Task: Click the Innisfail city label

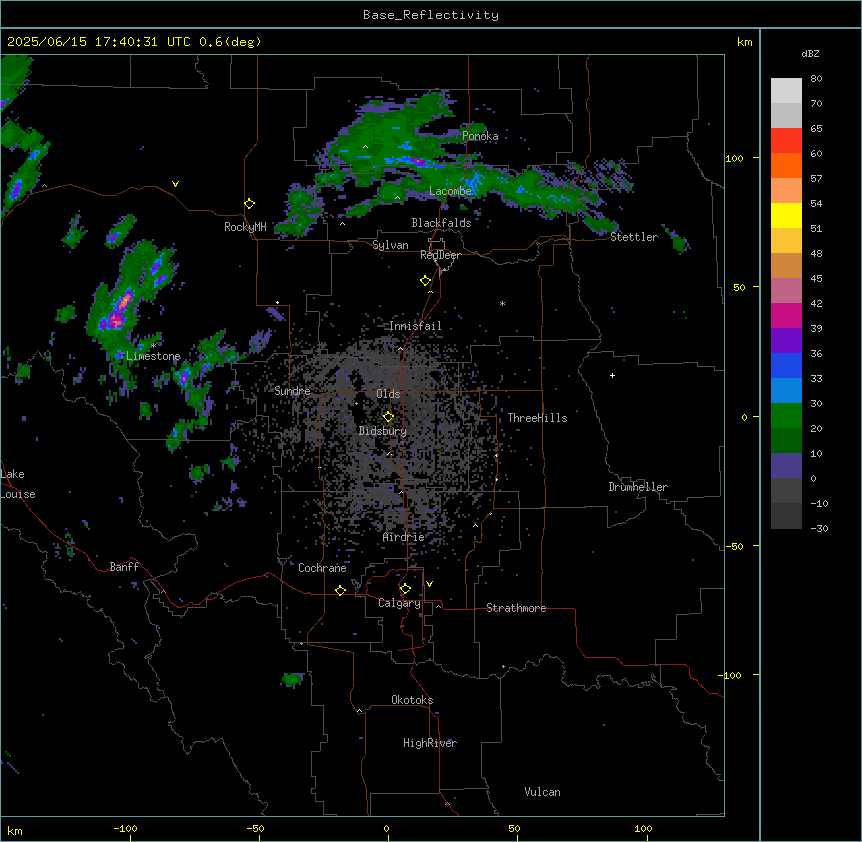Action: tap(415, 326)
